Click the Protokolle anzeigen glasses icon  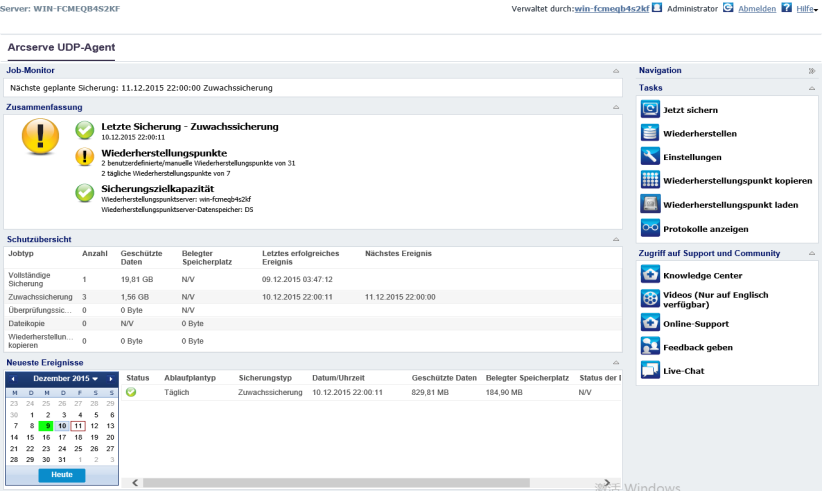click(650, 228)
